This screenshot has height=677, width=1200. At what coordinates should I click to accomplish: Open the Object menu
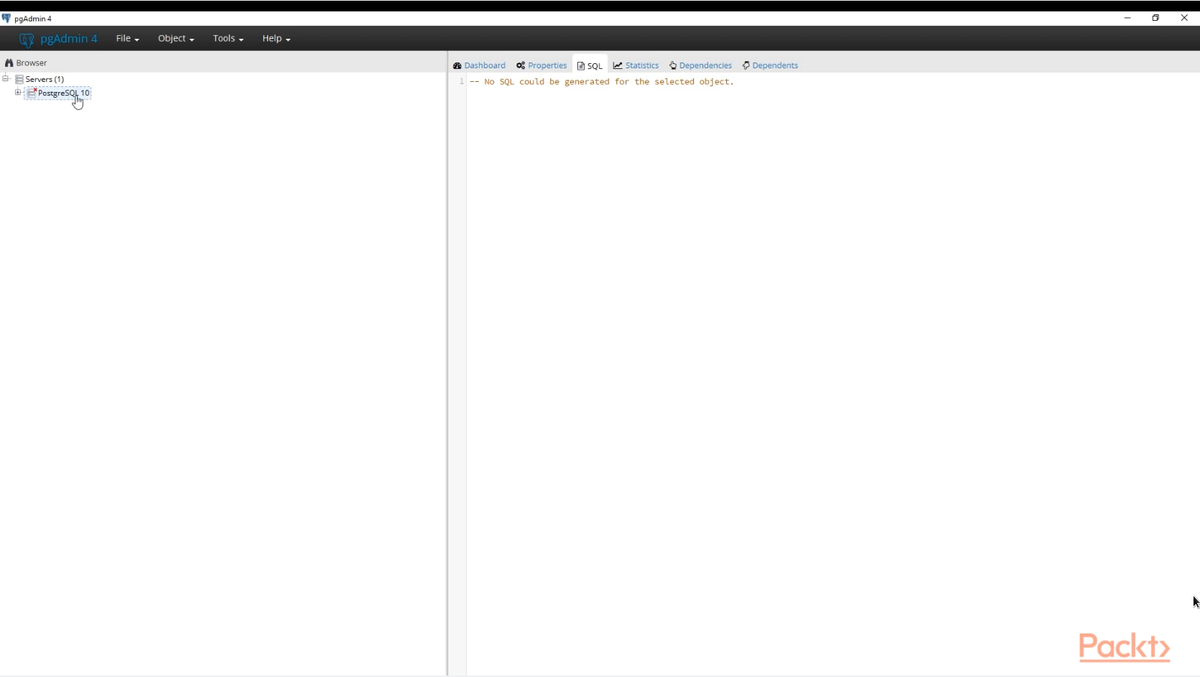point(176,38)
